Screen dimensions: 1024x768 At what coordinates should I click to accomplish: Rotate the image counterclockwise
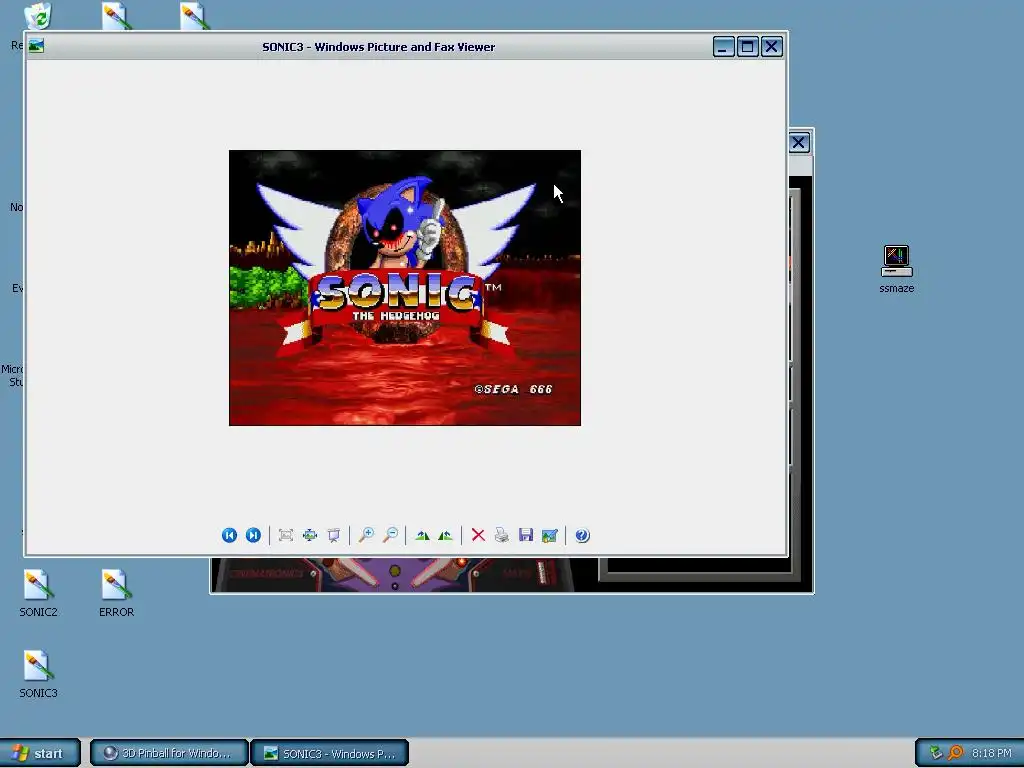tap(445, 536)
